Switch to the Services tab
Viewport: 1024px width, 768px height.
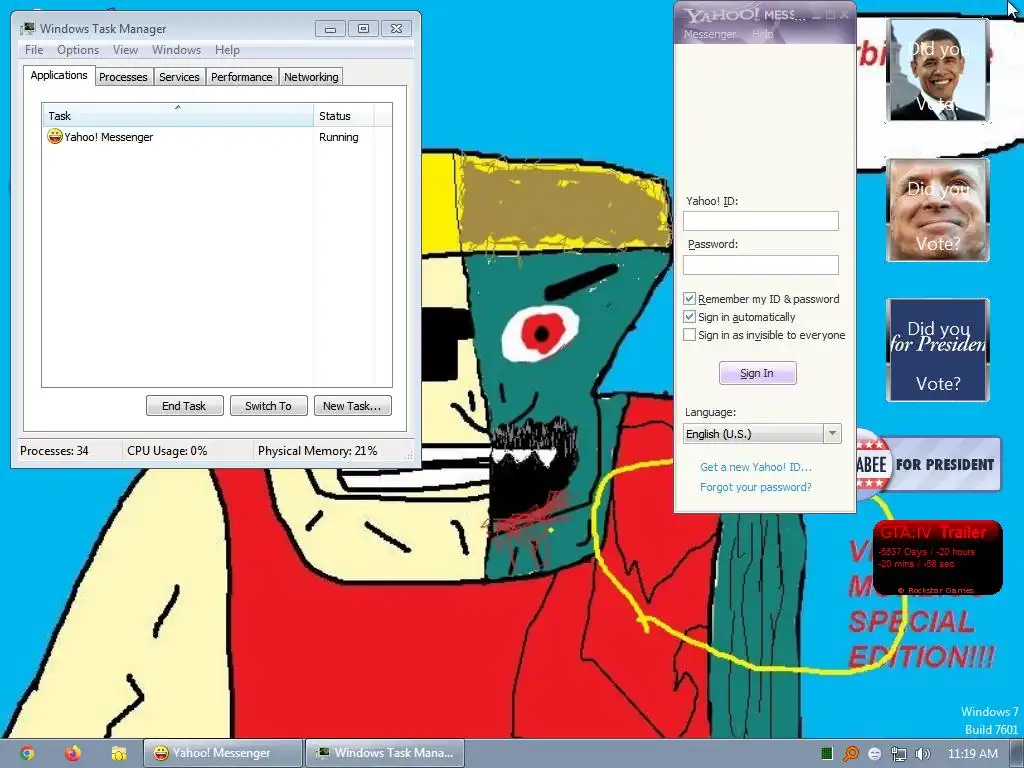tap(179, 77)
